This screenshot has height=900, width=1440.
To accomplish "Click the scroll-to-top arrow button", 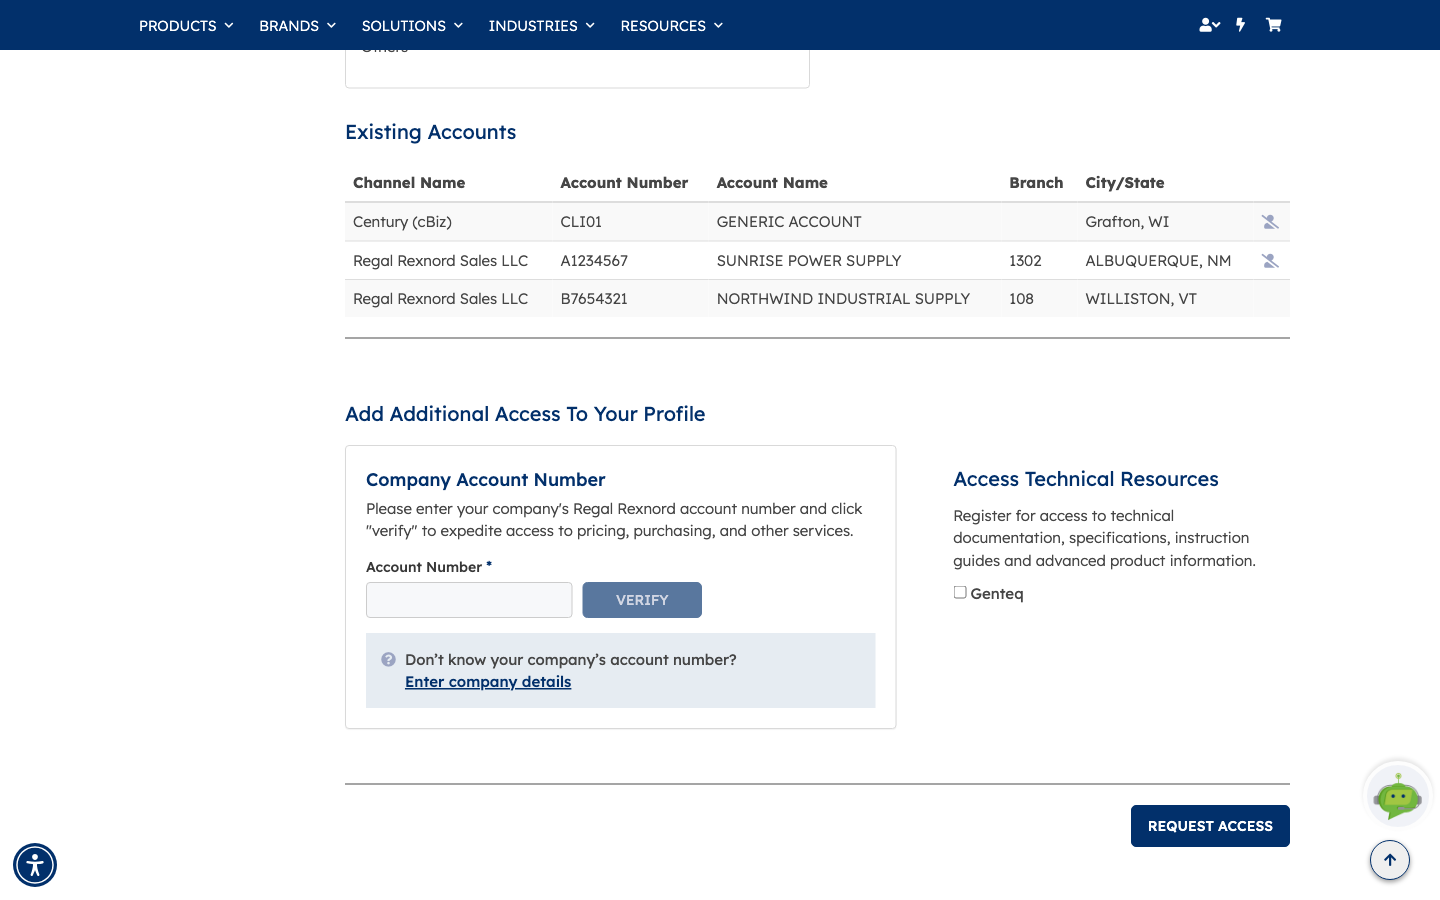I will (1390, 860).
